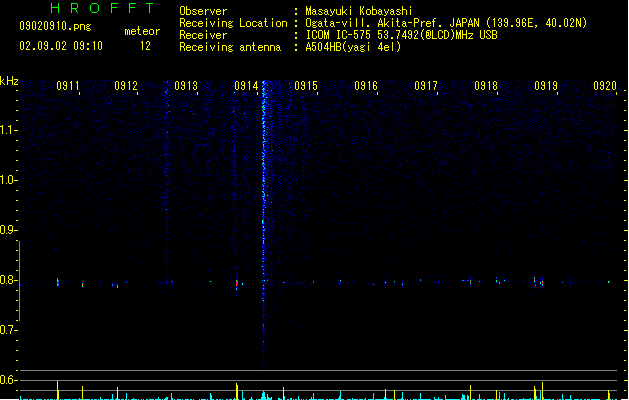629x400 pixels.
Task: Click the 'meteor' label
Action: coord(142,31)
